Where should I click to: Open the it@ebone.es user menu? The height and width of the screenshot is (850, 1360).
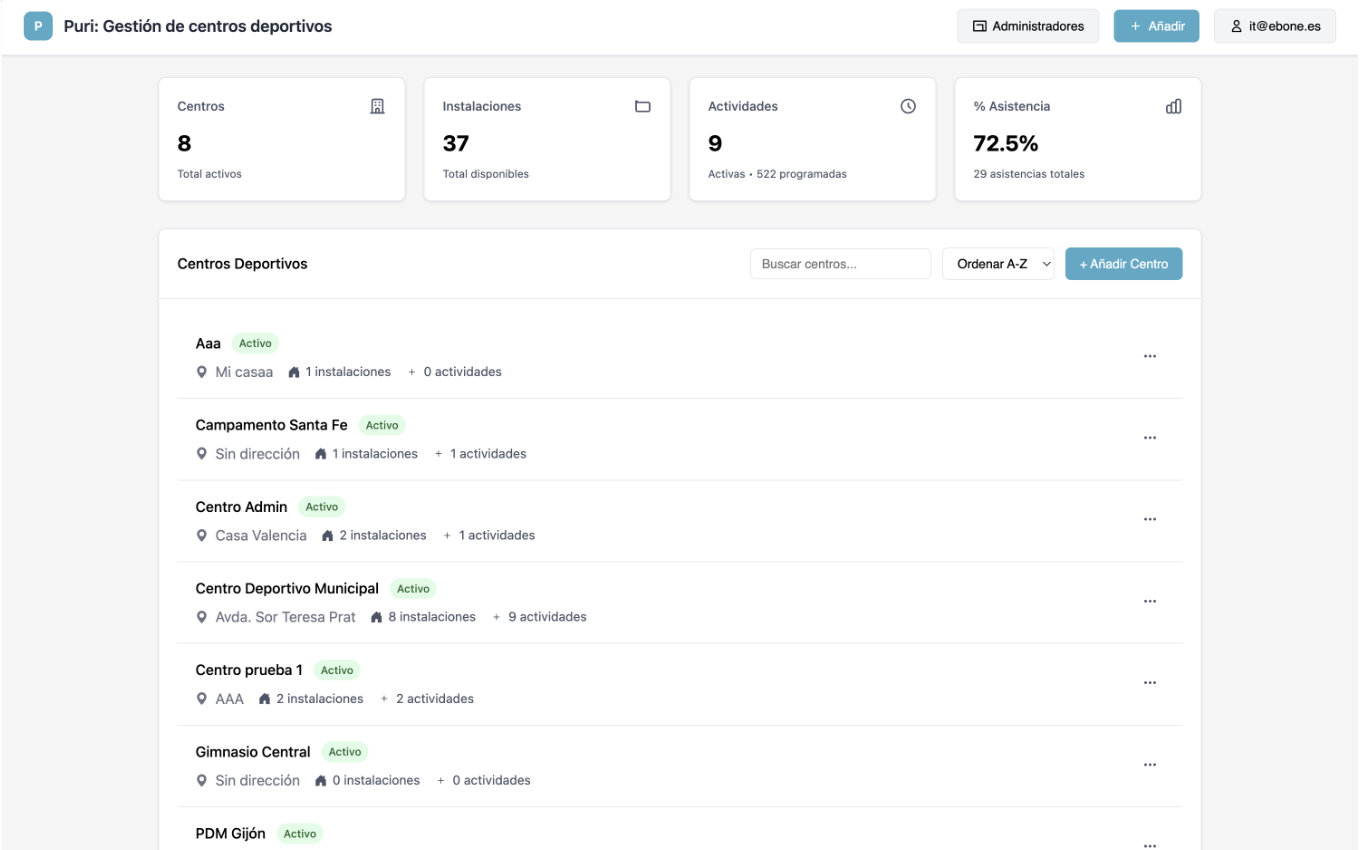pos(1274,26)
